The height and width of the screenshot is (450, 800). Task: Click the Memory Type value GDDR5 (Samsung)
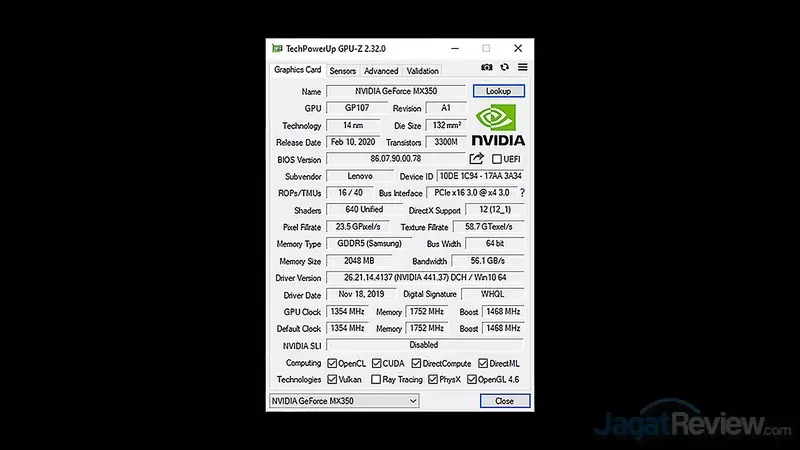coord(369,244)
